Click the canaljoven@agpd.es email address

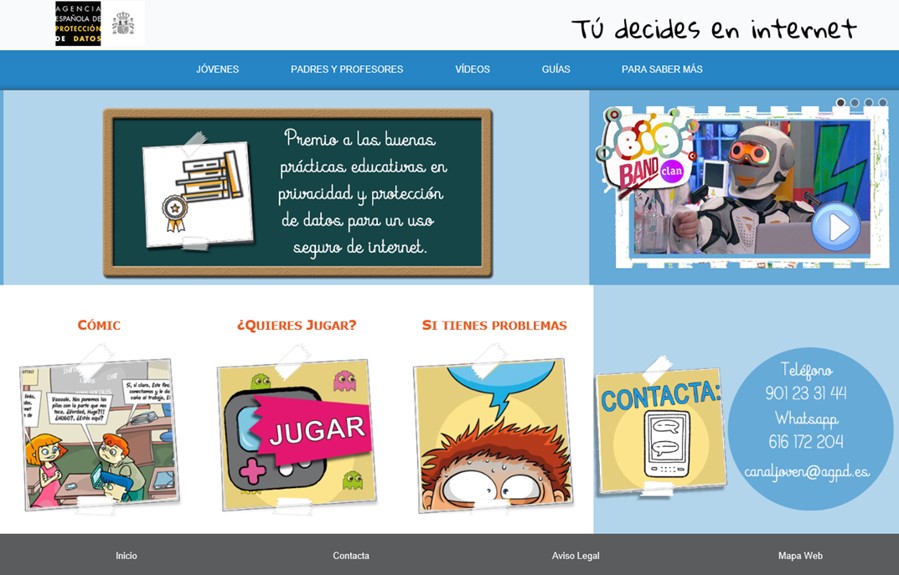point(807,471)
